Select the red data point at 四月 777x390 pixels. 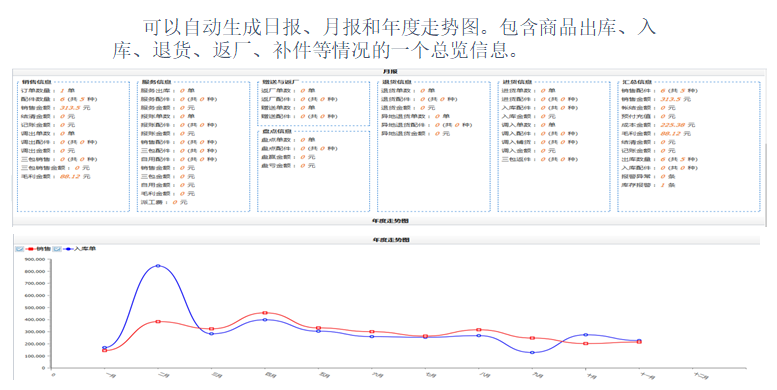click(265, 313)
